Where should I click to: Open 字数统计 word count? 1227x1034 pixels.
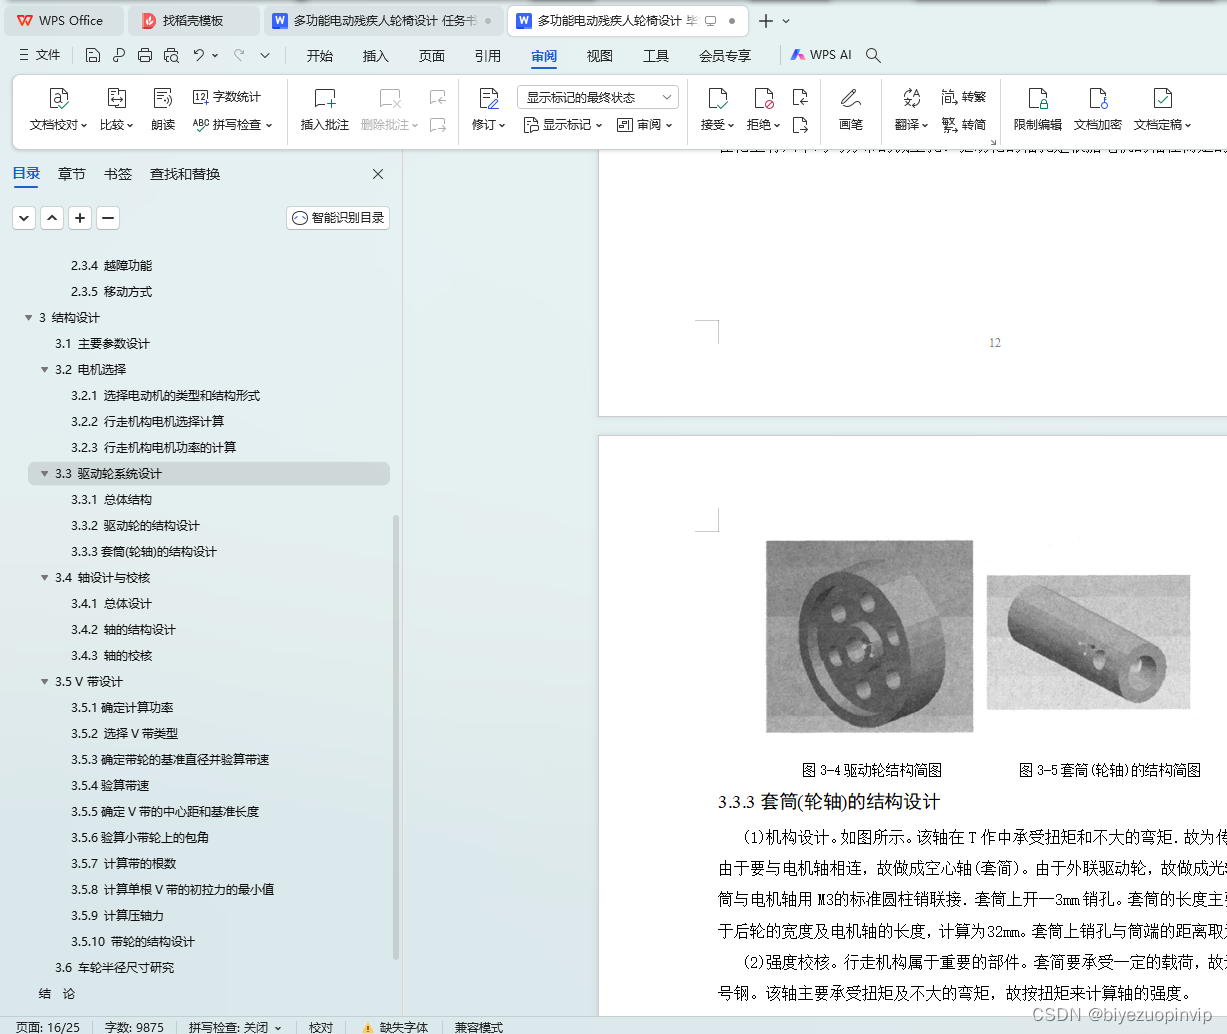coord(227,97)
